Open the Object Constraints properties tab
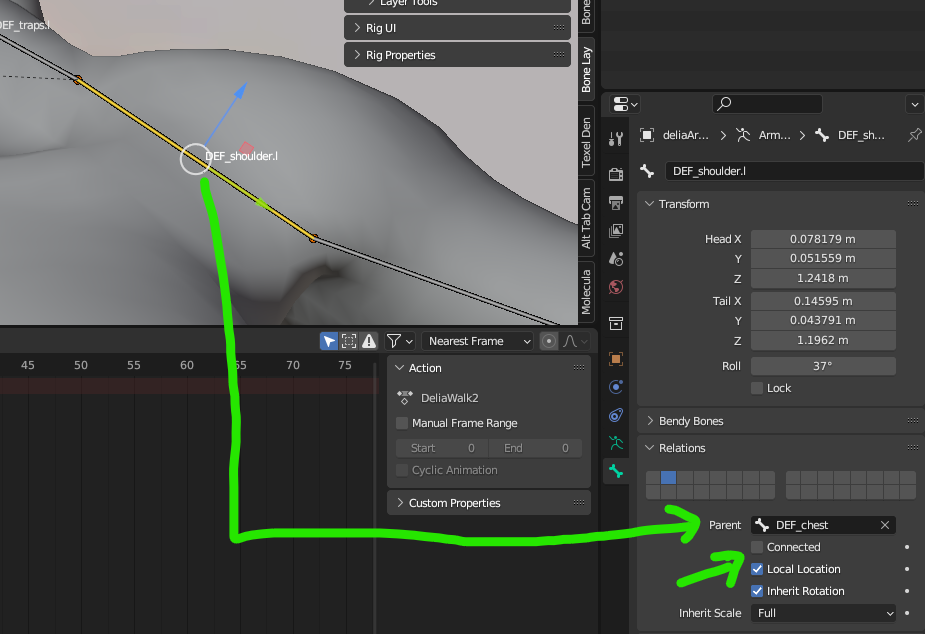Screen dimensions: 925x634 point(616,415)
